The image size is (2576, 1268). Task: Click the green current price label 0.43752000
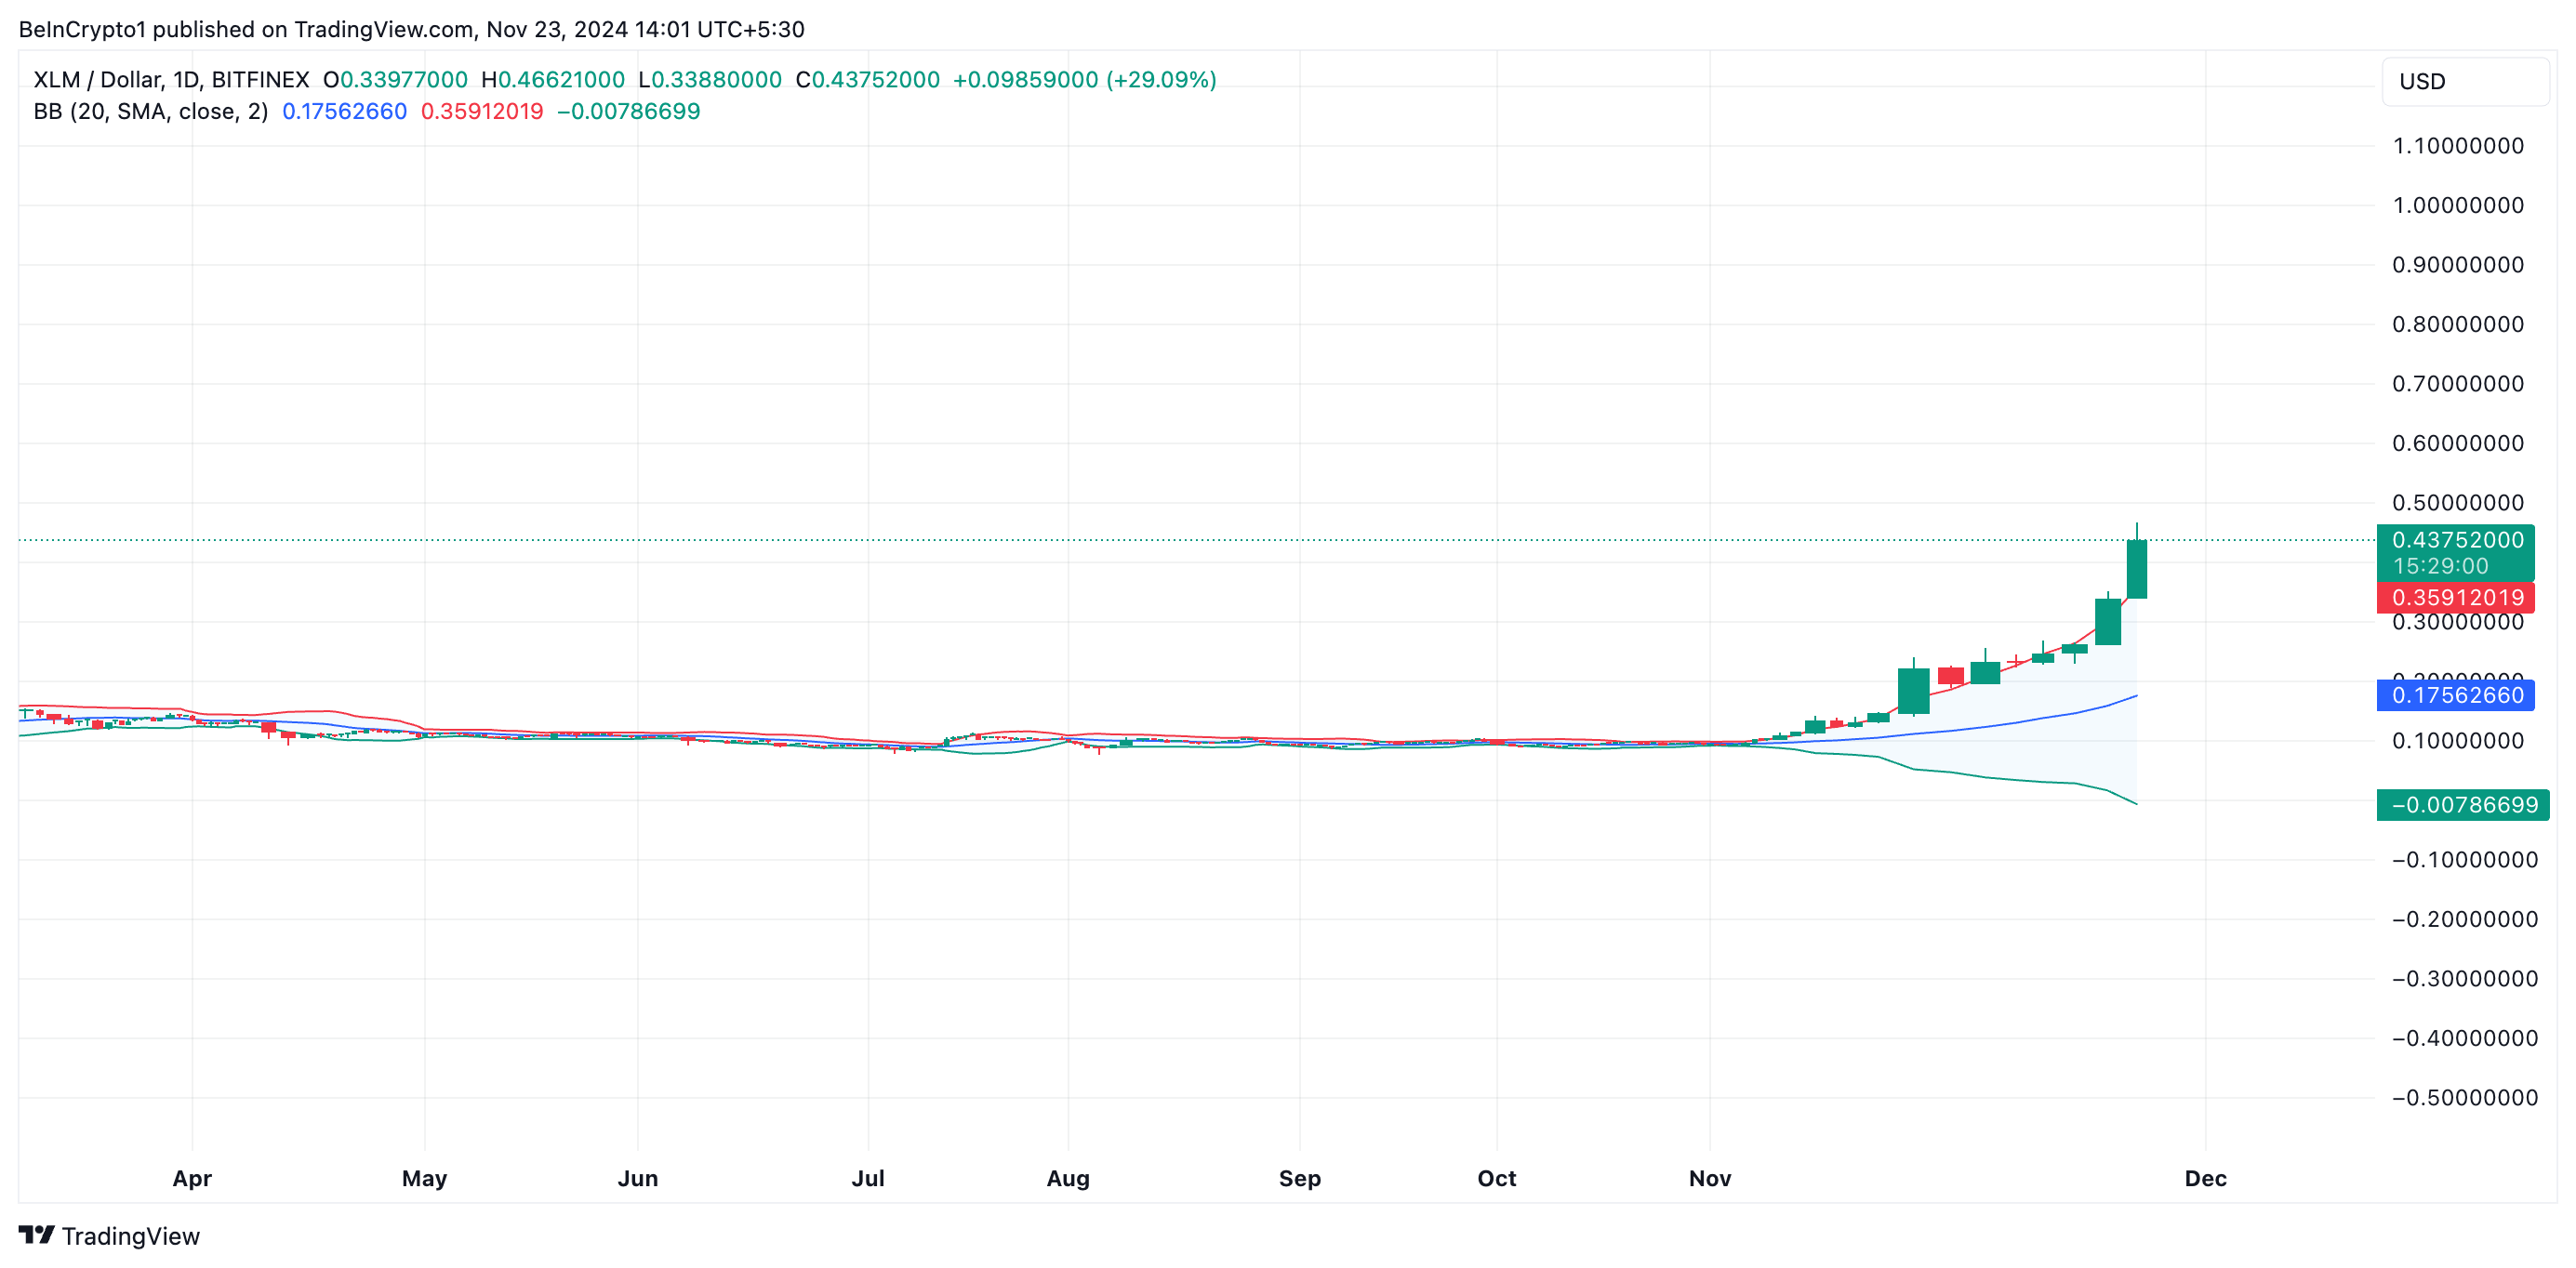[x=2456, y=540]
